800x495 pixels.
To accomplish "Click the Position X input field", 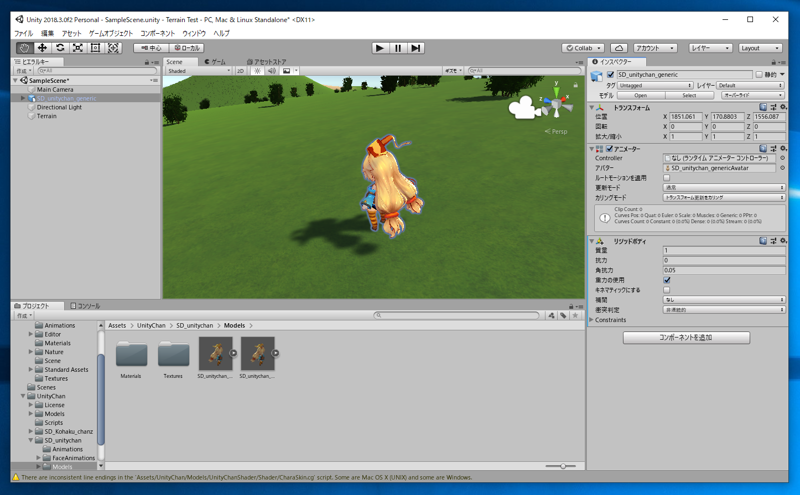I will pyautogui.click(x=686, y=116).
